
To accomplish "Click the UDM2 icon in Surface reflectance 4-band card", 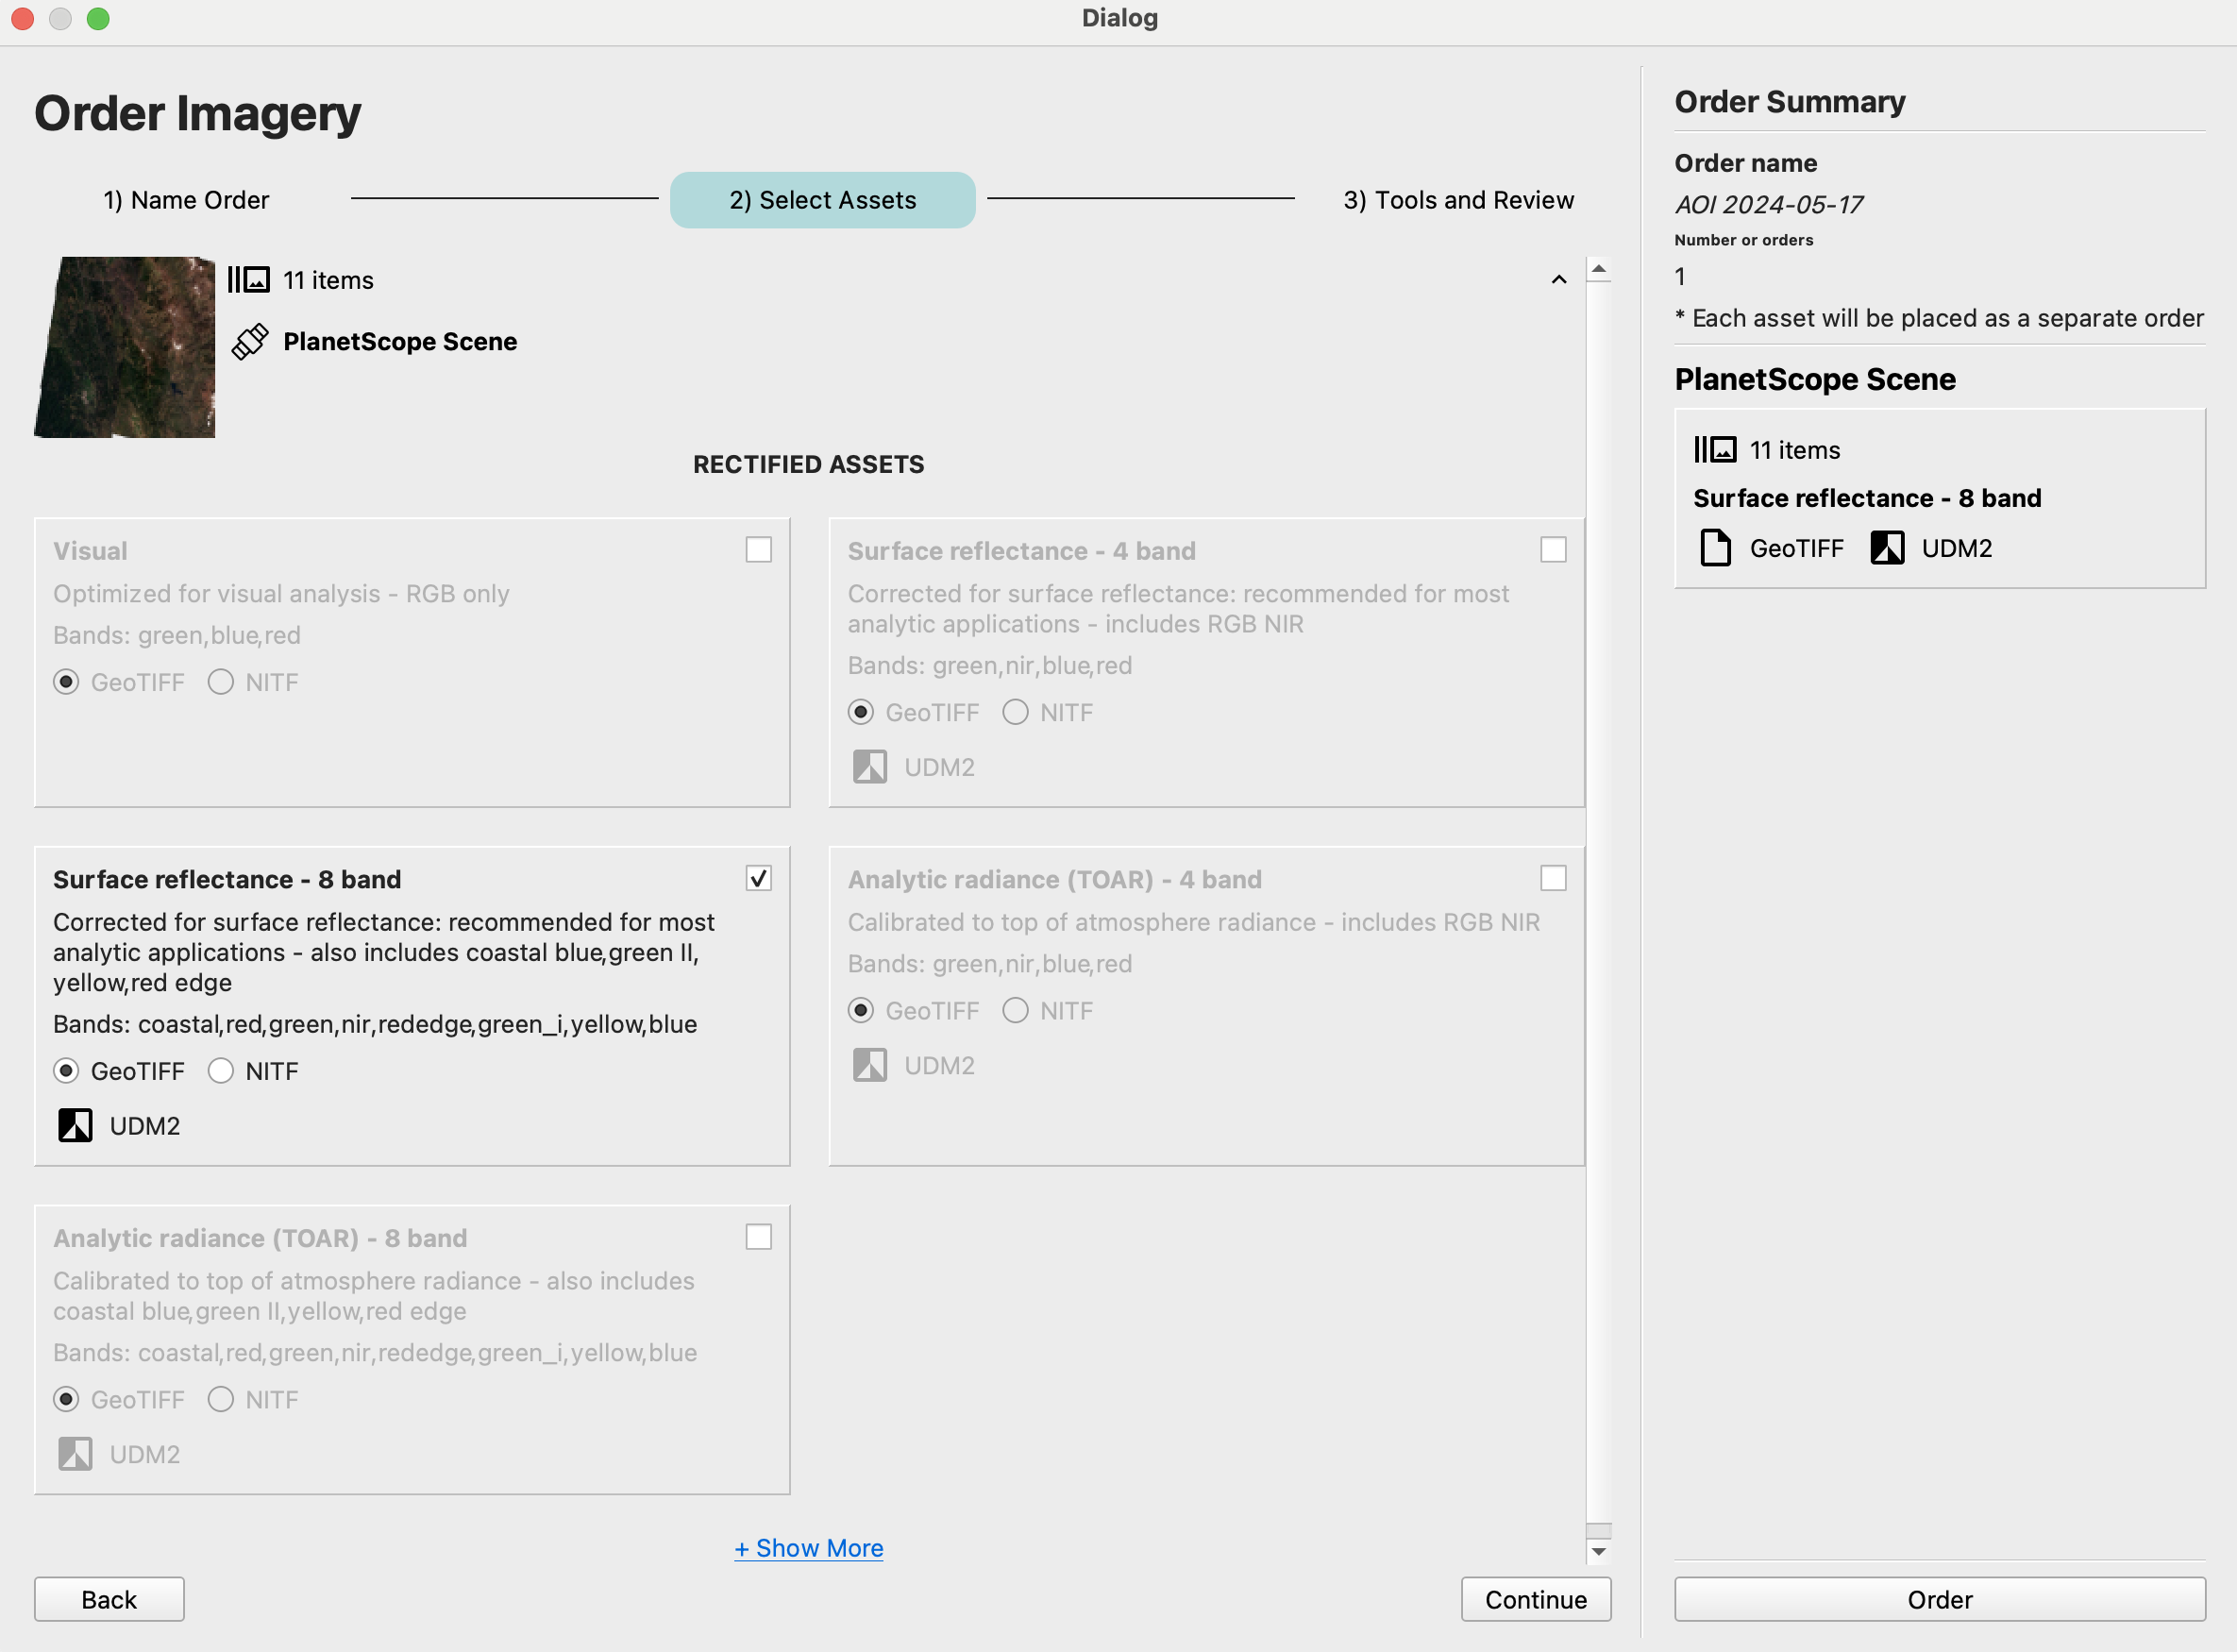I will (870, 766).
